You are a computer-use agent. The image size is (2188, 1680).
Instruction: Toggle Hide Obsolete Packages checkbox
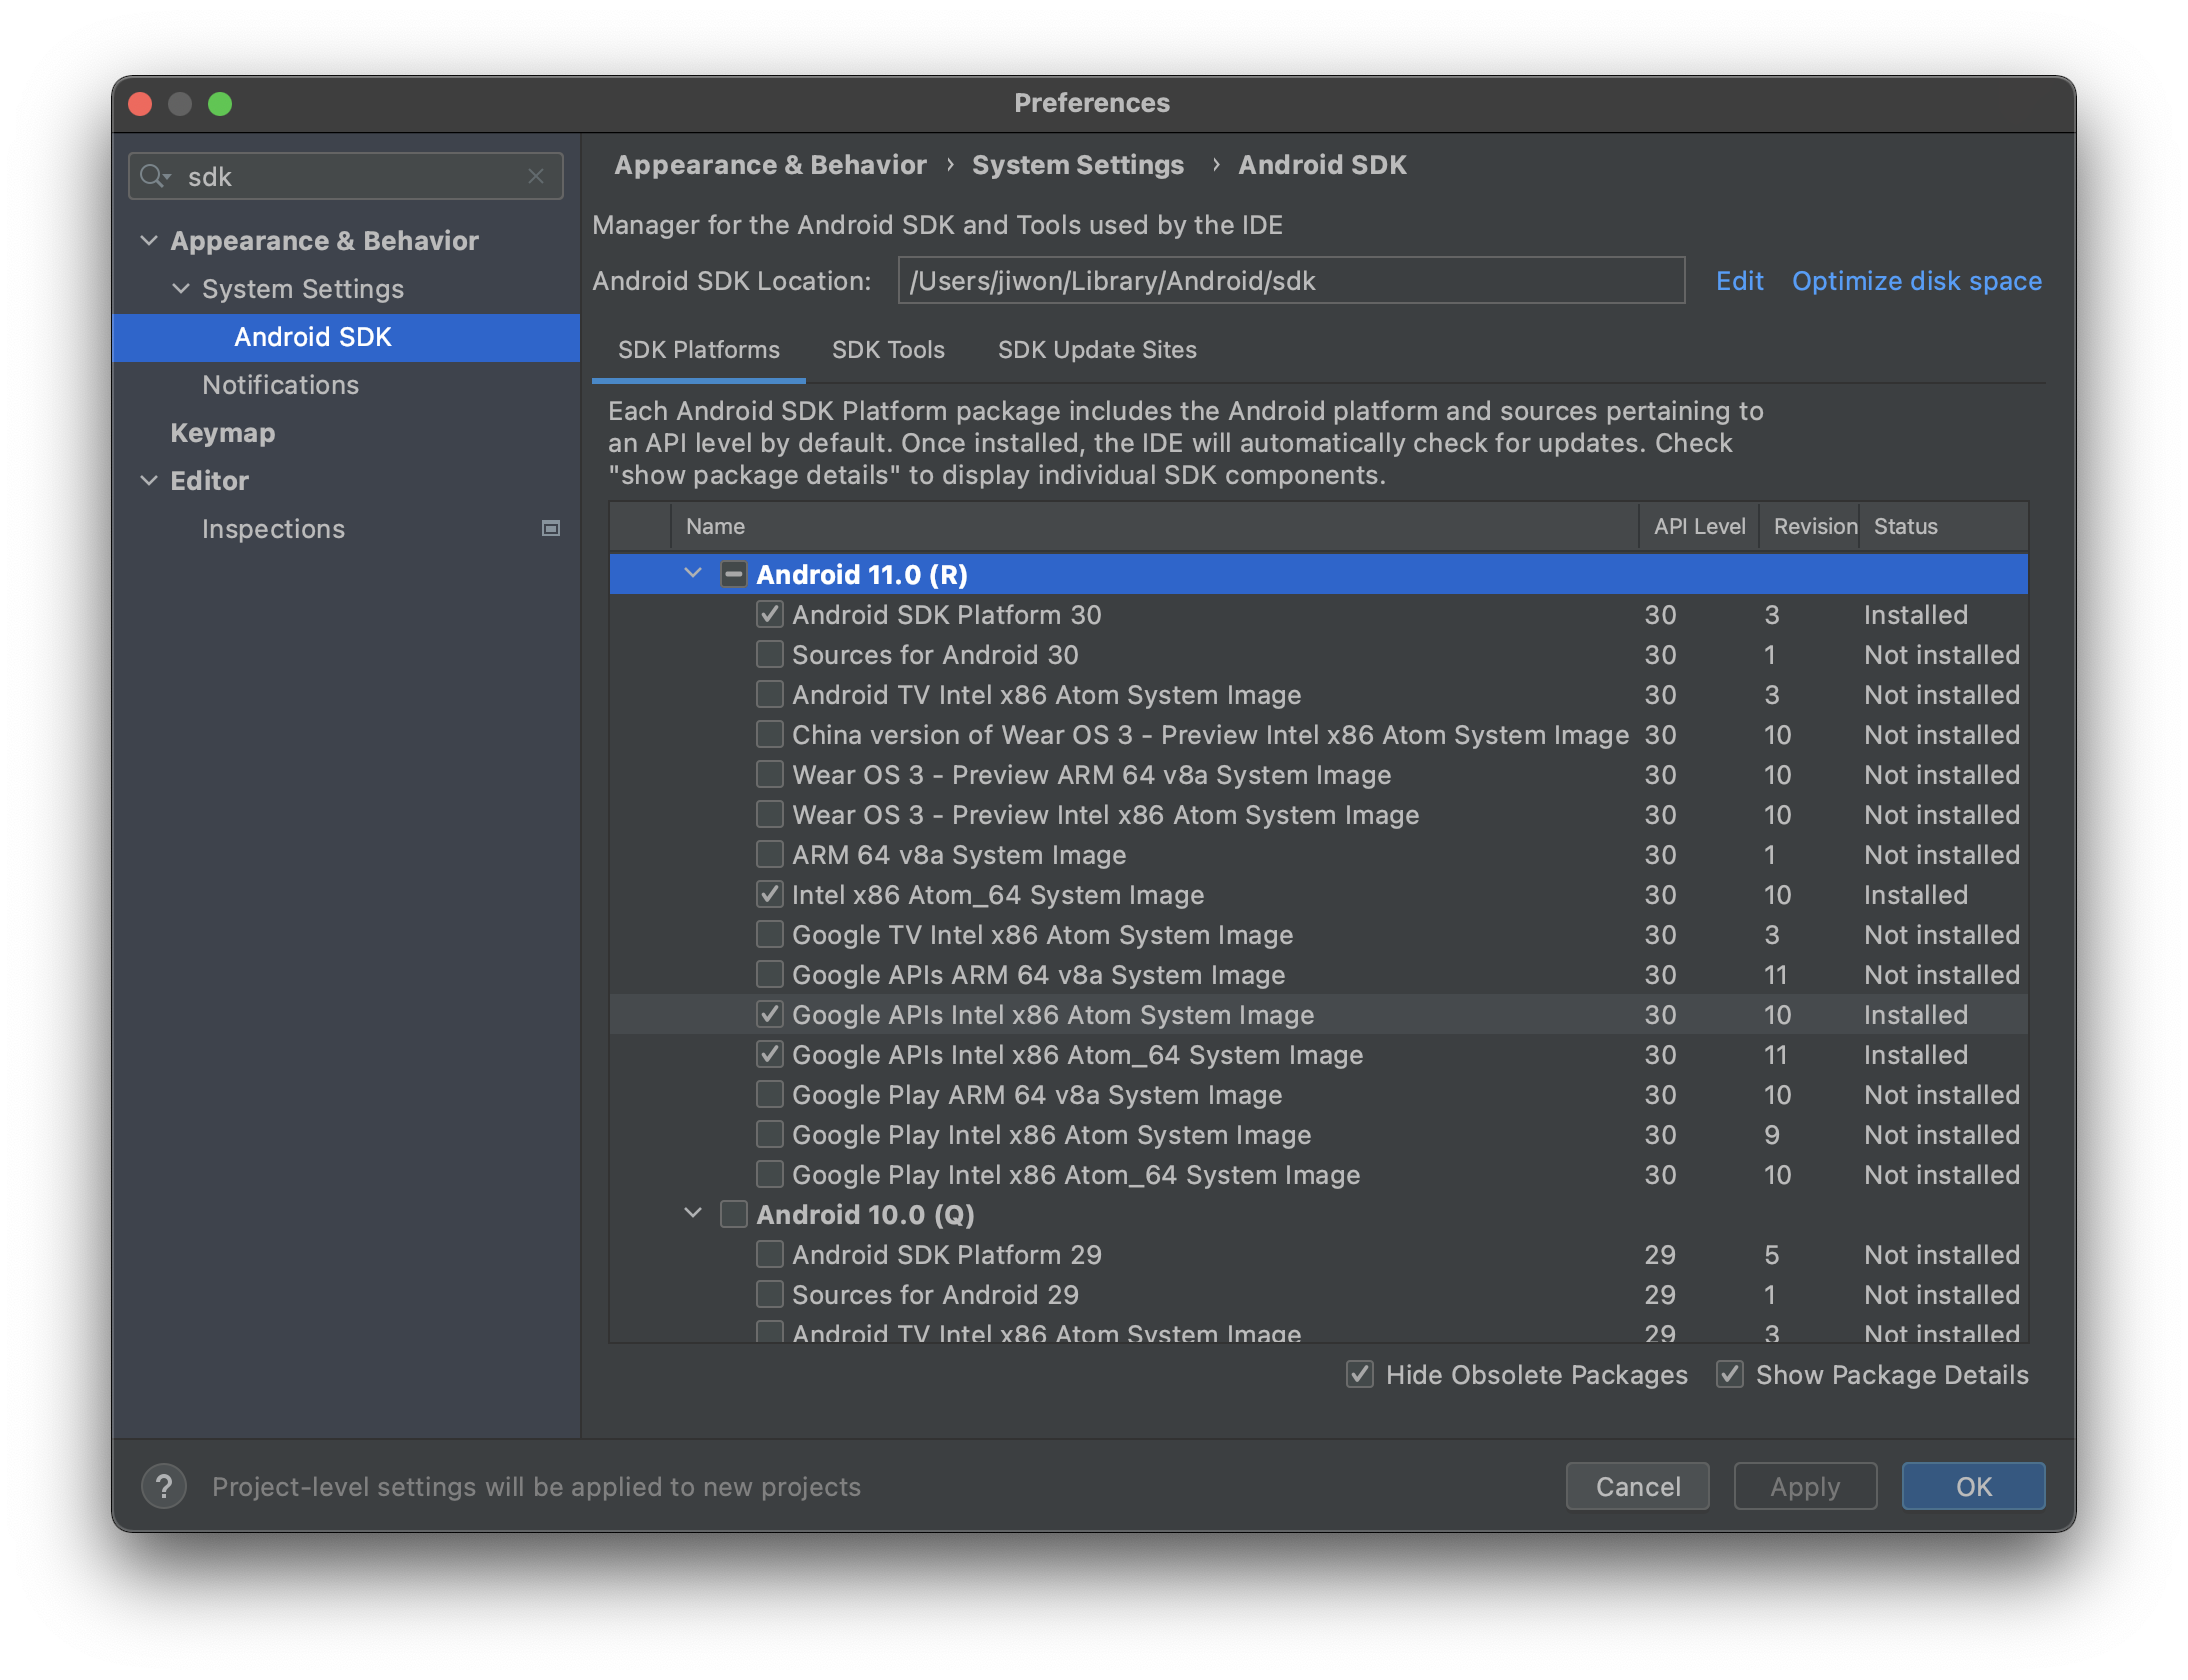(1359, 1374)
